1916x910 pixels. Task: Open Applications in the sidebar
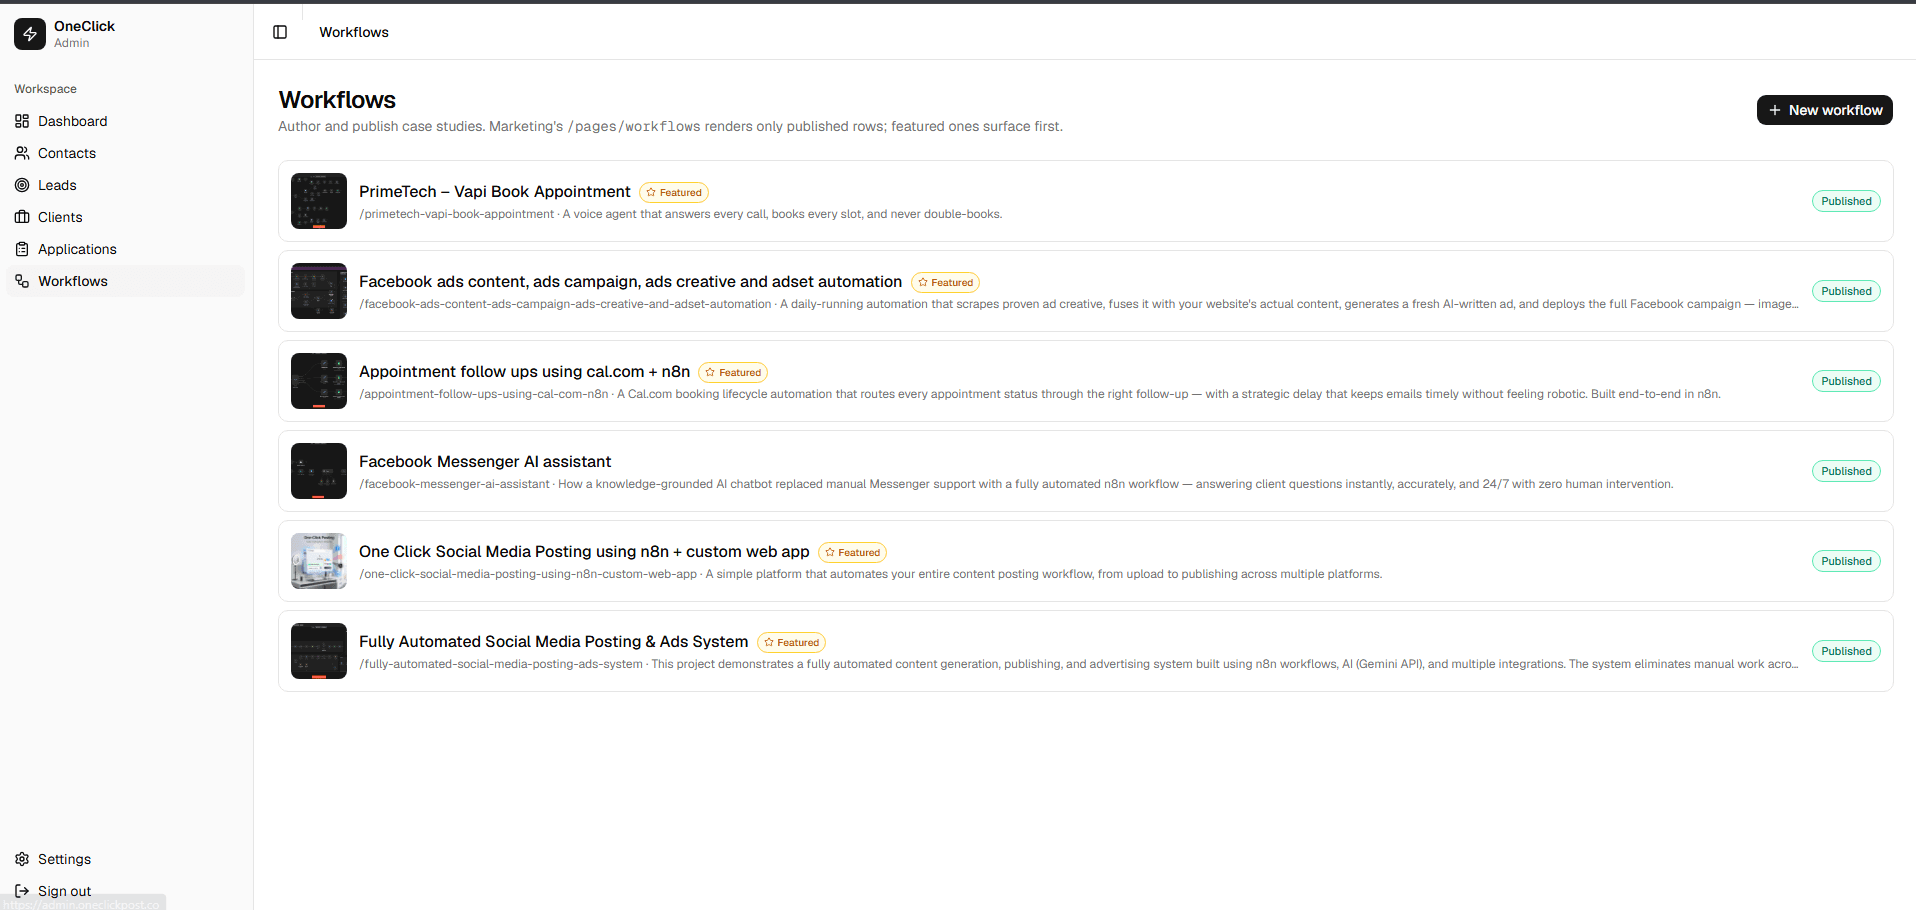125,249
